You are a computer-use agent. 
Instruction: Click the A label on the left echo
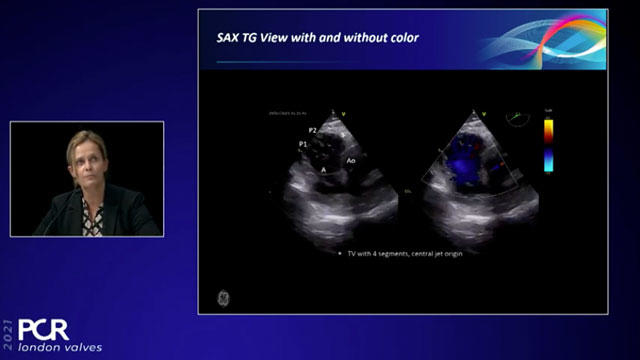tap(324, 170)
